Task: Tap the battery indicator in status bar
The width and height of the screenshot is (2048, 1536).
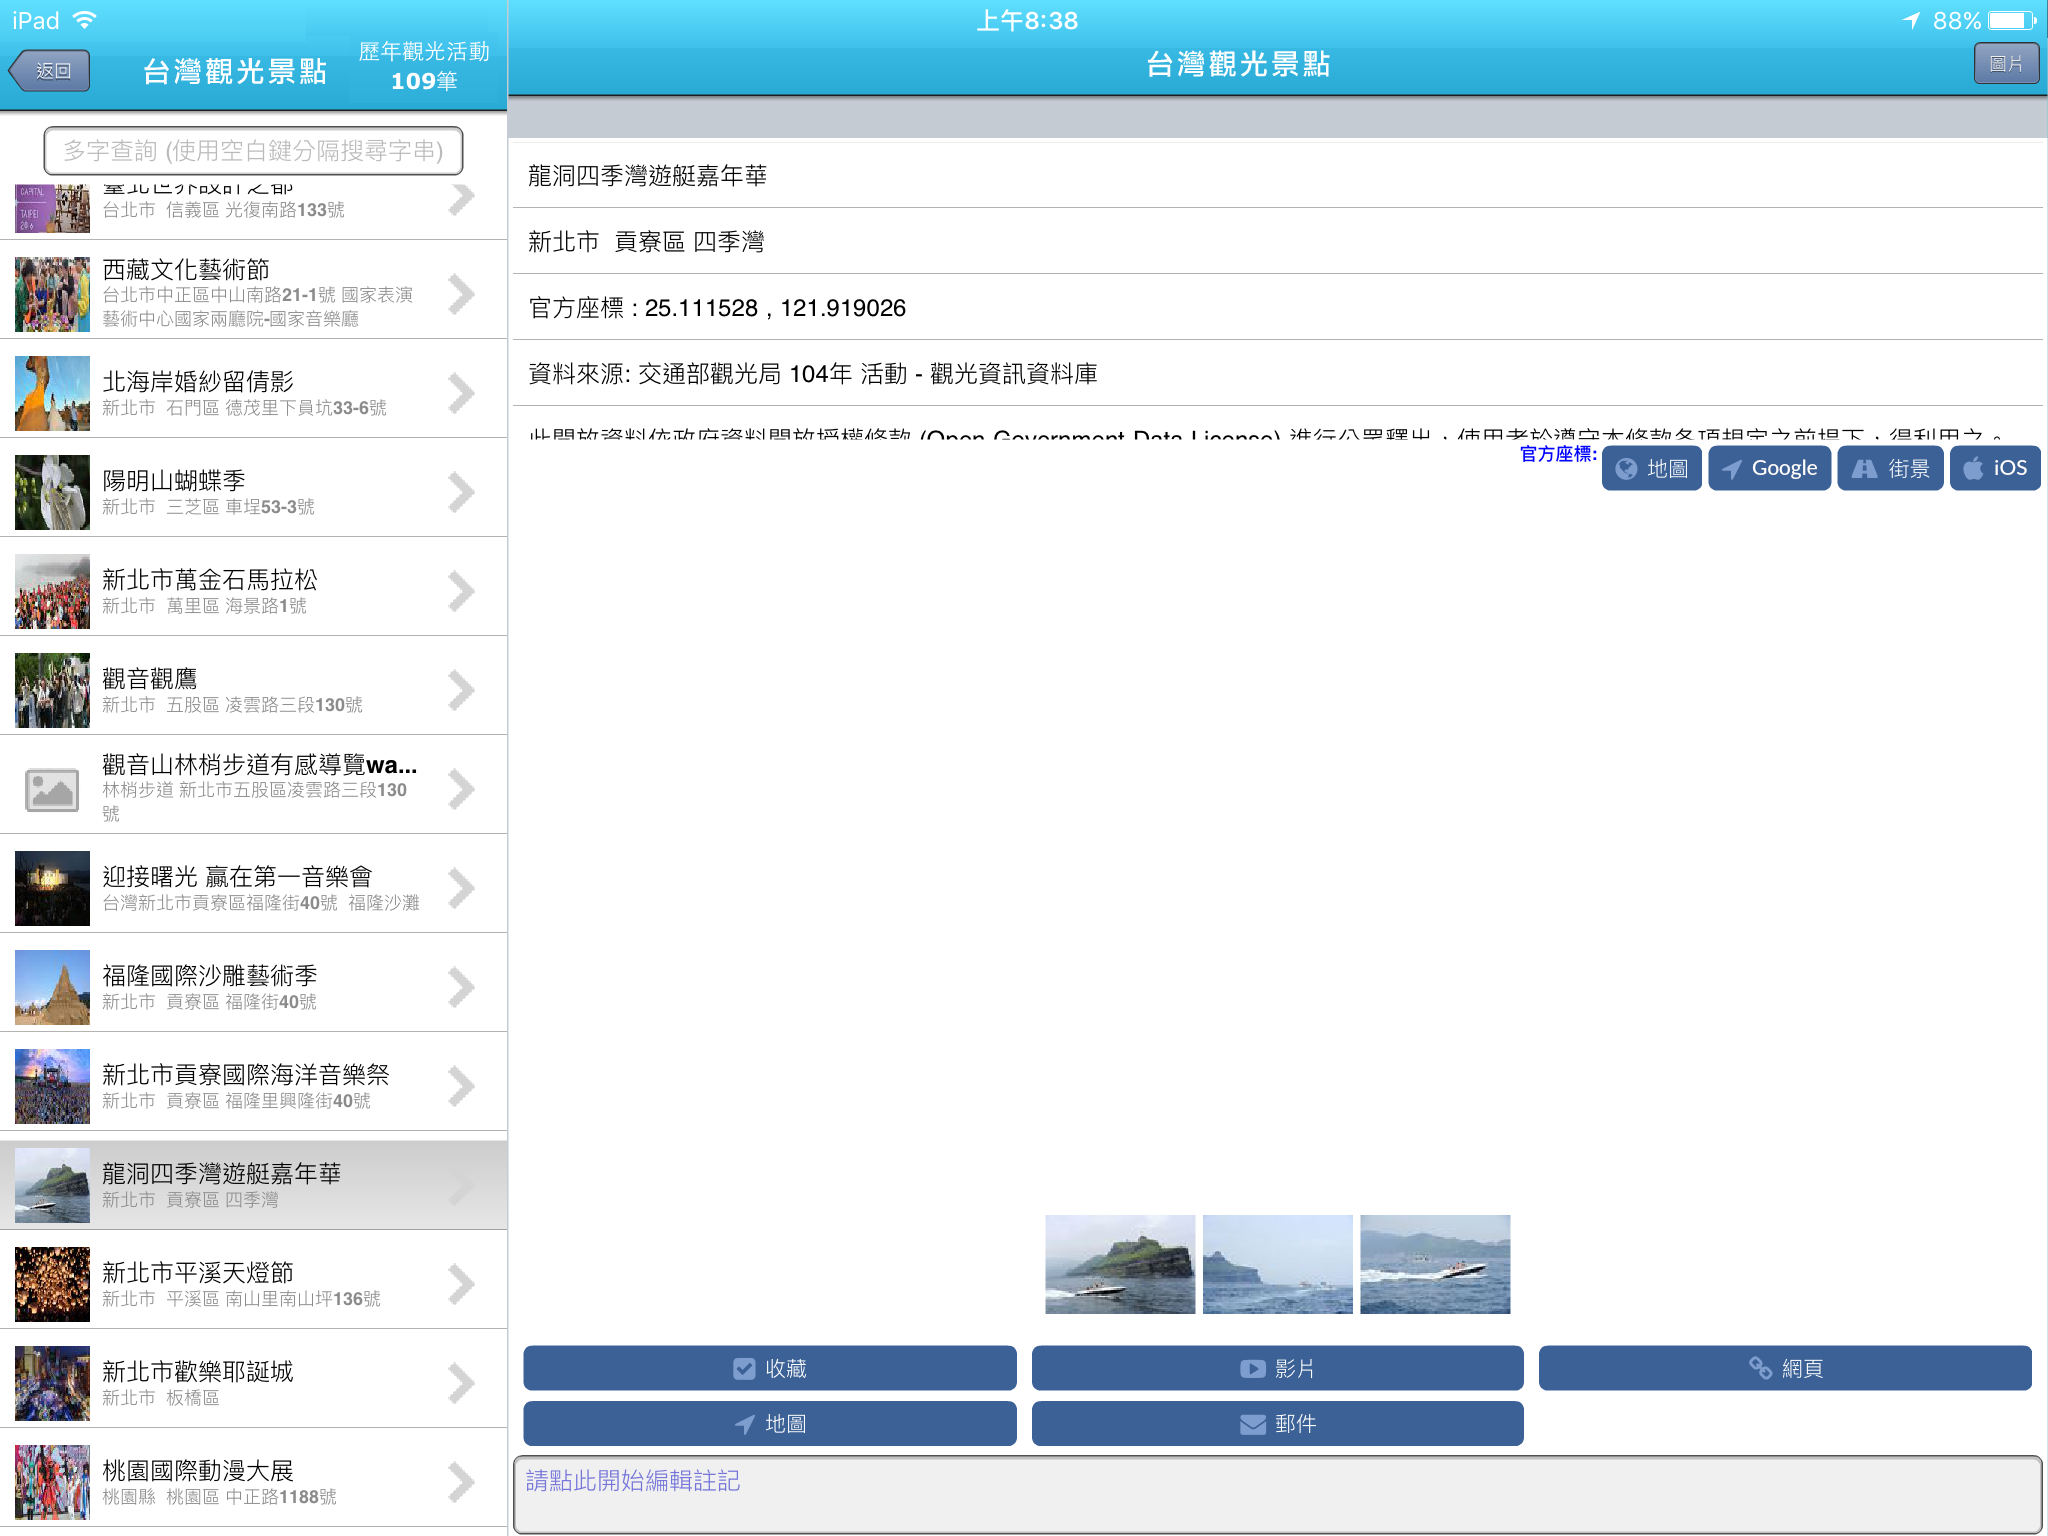Action: click(x=2013, y=20)
